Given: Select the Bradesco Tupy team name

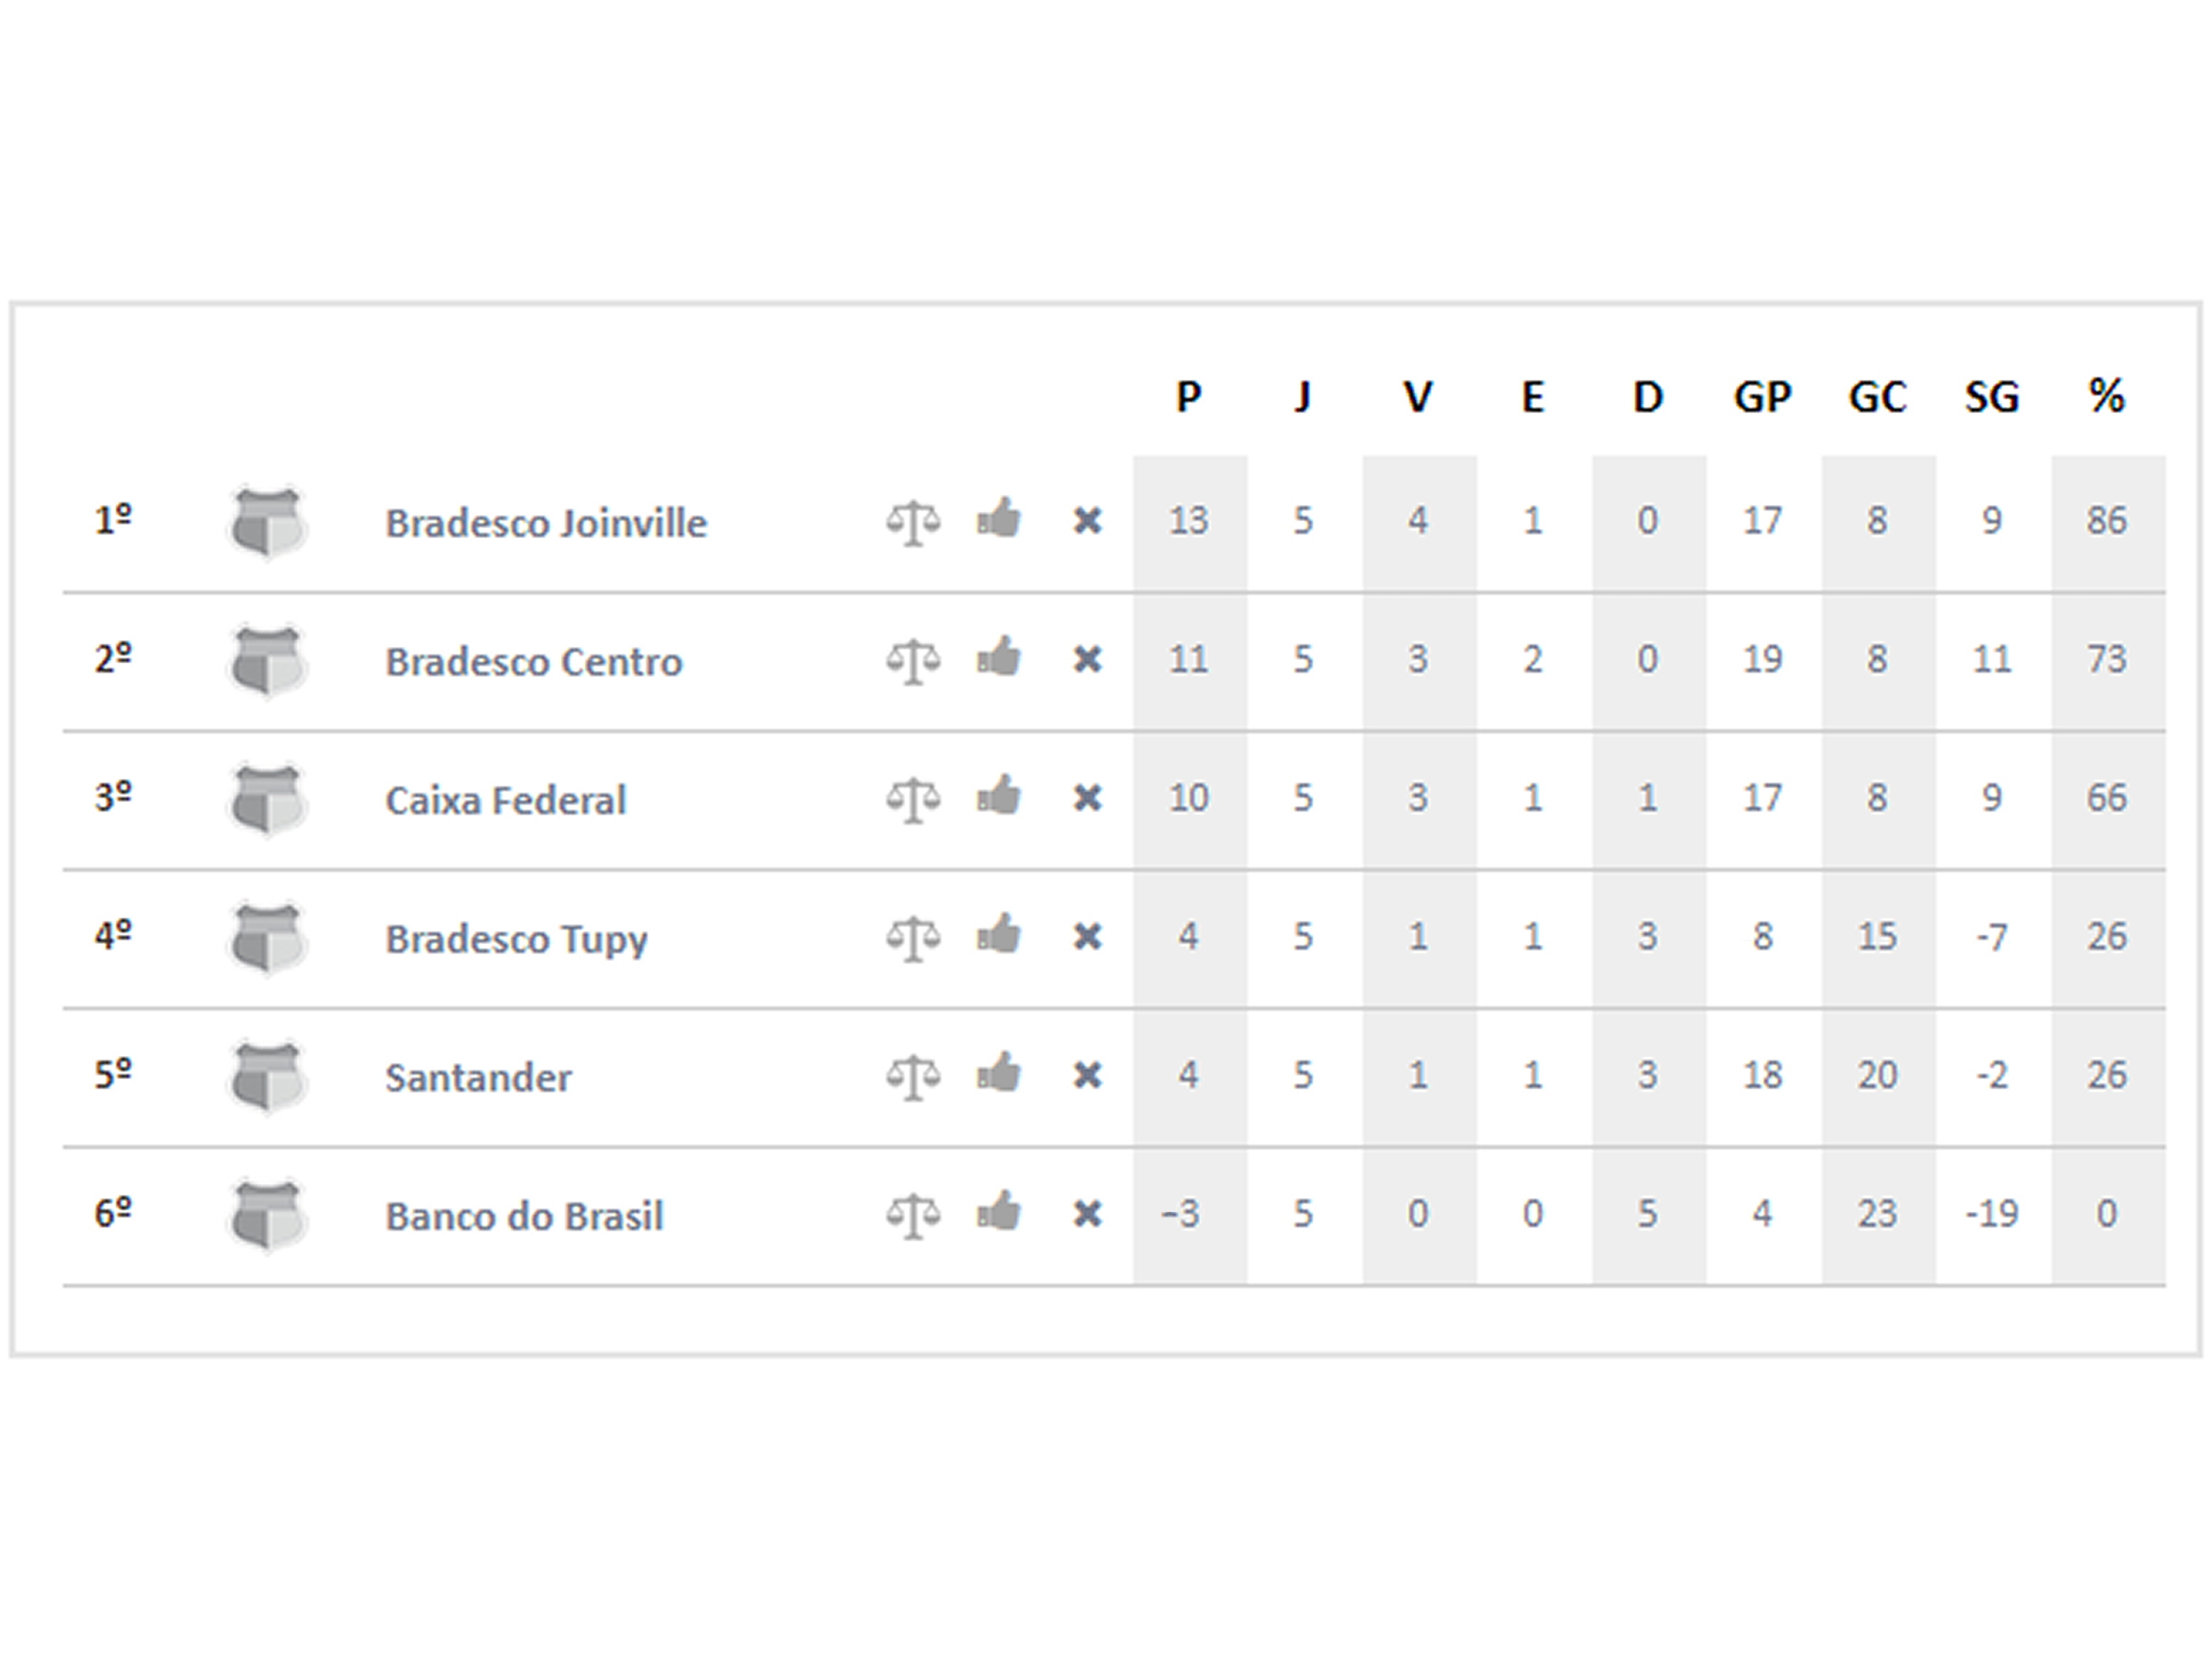Looking at the screenshot, I should pyautogui.click(x=517, y=940).
